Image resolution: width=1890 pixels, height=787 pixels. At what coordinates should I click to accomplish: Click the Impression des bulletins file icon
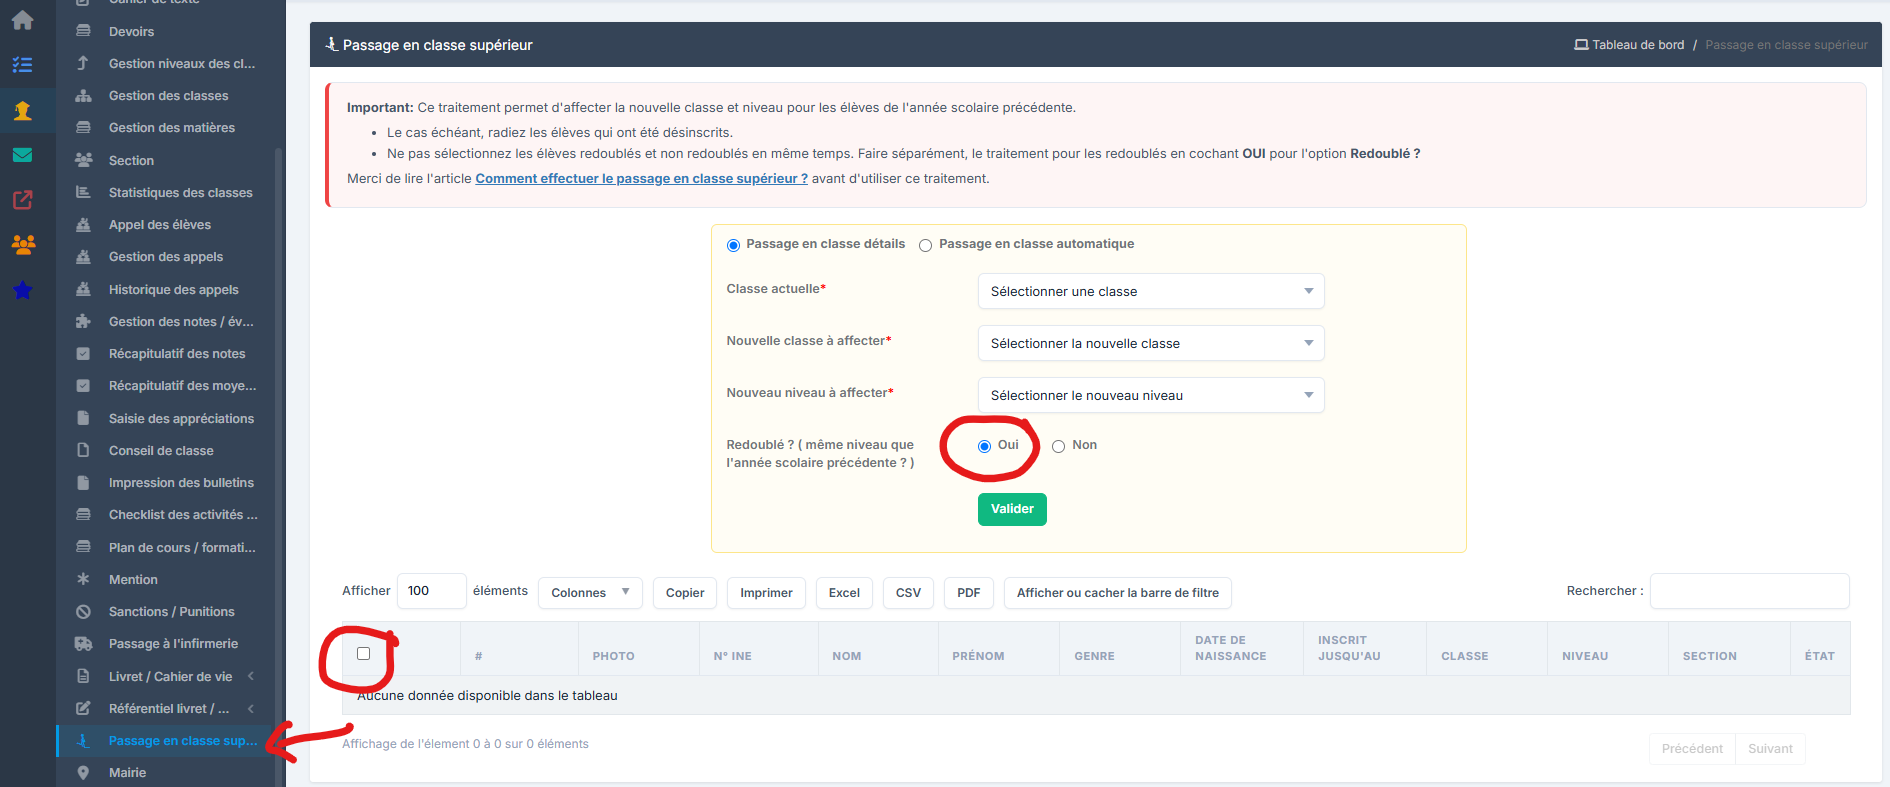click(84, 482)
